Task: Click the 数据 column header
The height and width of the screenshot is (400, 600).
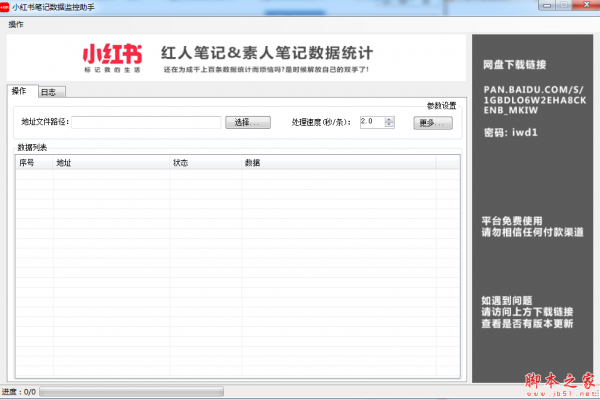Action: pyautogui.click(x=339, y=163)
